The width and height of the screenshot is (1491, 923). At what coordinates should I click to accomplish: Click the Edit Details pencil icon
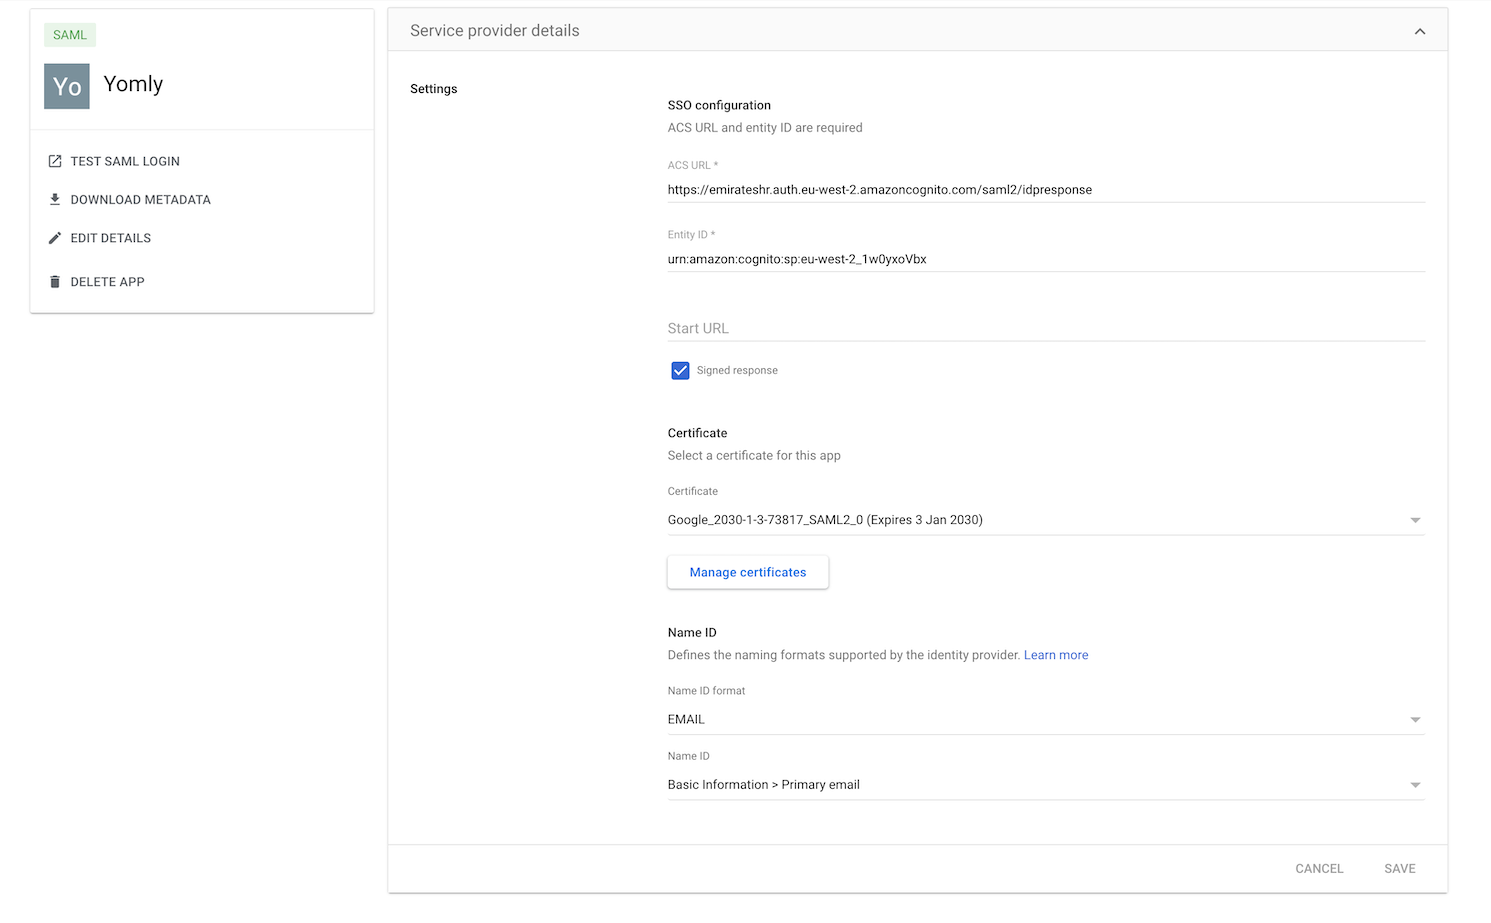[55, 238]
